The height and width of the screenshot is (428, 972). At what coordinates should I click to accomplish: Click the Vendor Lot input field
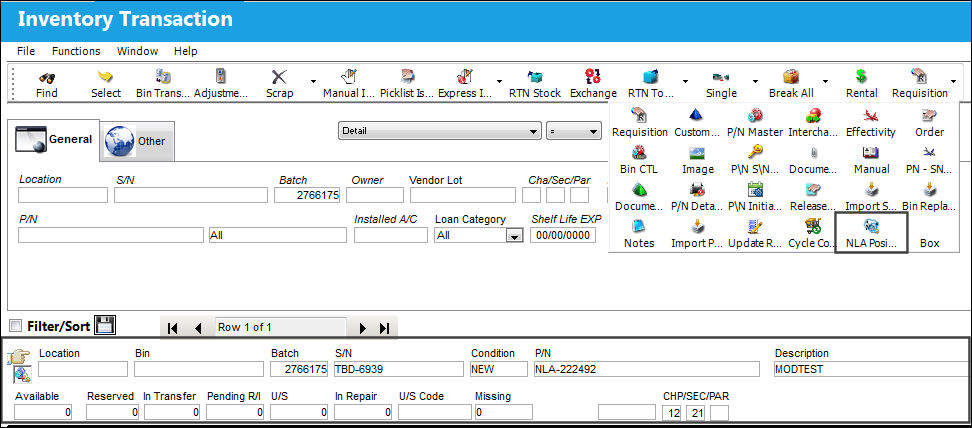[462, 195]
